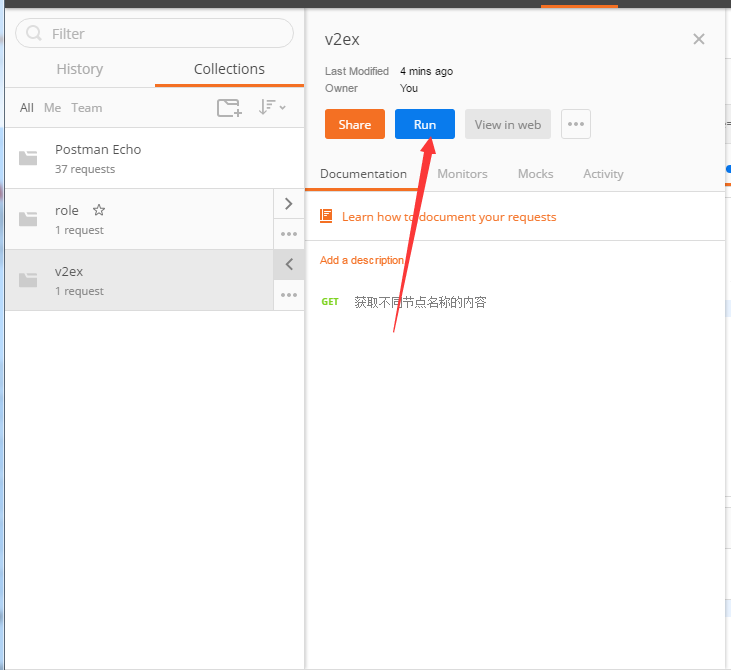Open more options for role collection
Image resolution: width=731 pixels, height=670 pixels.
pyautogui.click(x=289, y=234)
